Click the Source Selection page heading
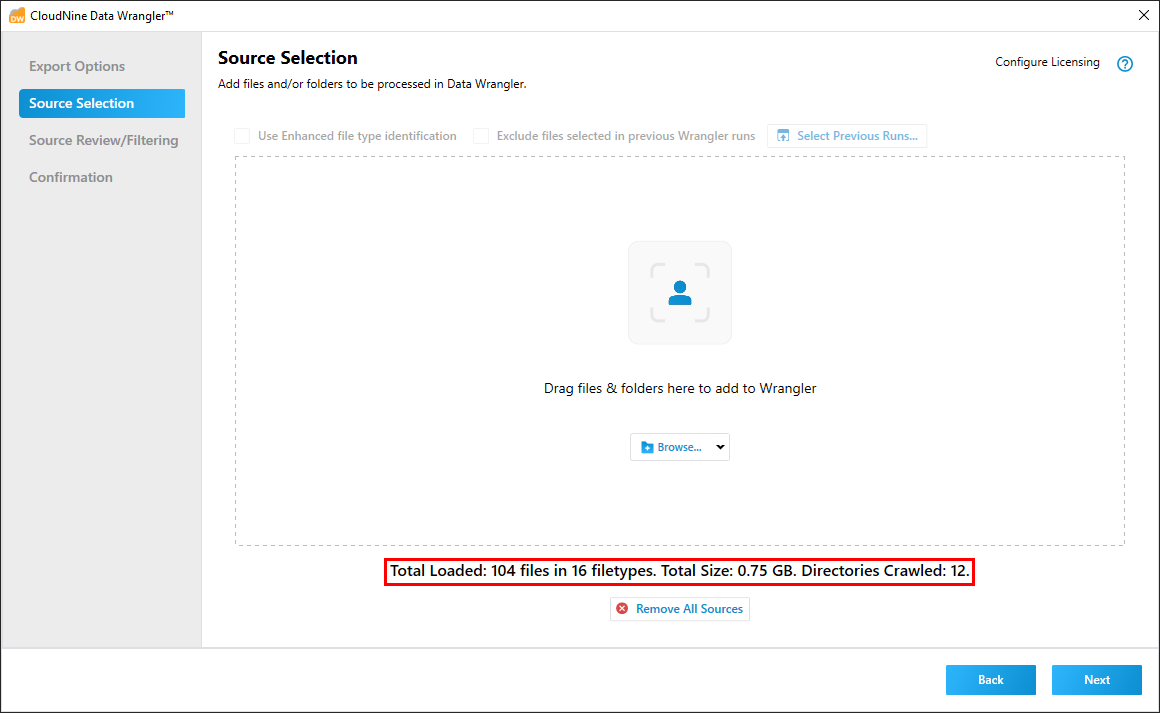This screenshot has height=713, width=1160. (288, 58)
